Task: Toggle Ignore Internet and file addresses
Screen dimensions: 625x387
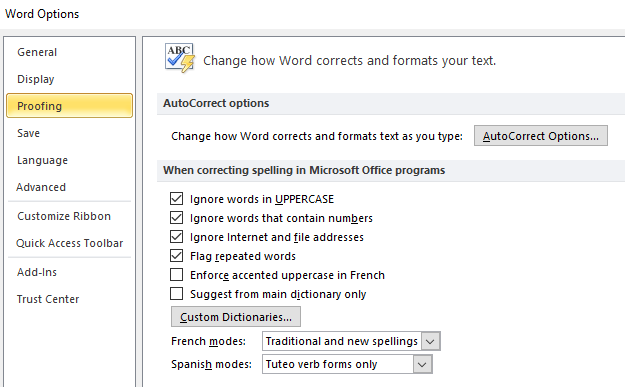Action: pos(176,237)
